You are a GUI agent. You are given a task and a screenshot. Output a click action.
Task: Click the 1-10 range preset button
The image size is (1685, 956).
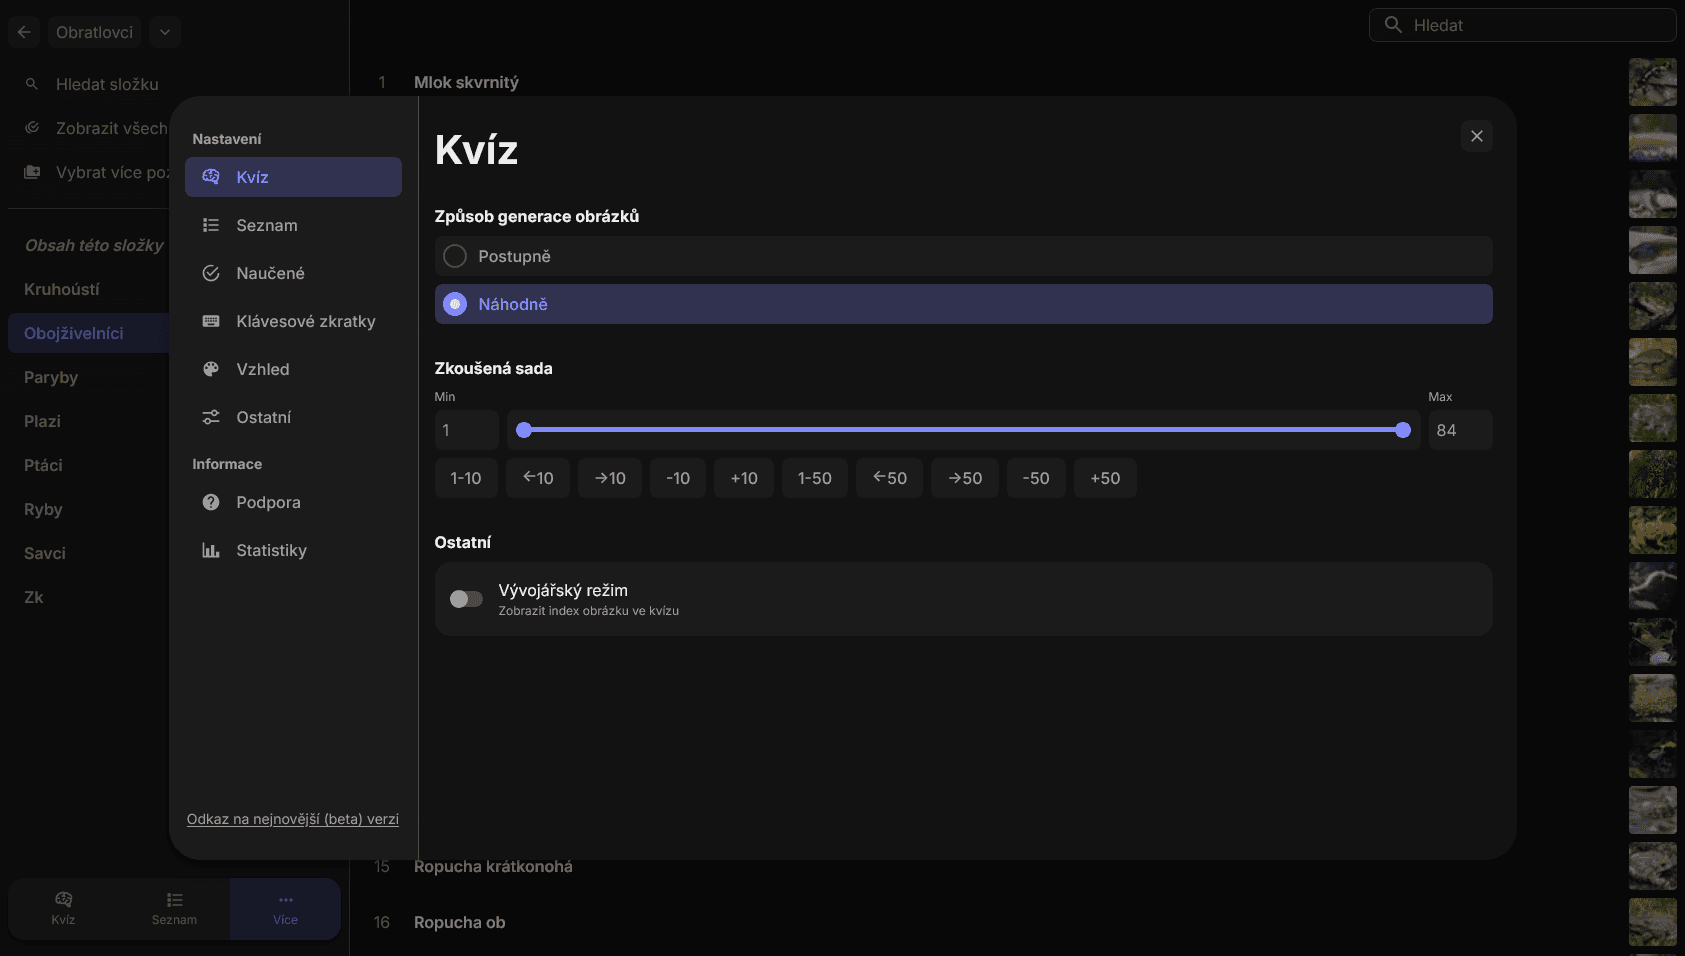pos(466,478)
